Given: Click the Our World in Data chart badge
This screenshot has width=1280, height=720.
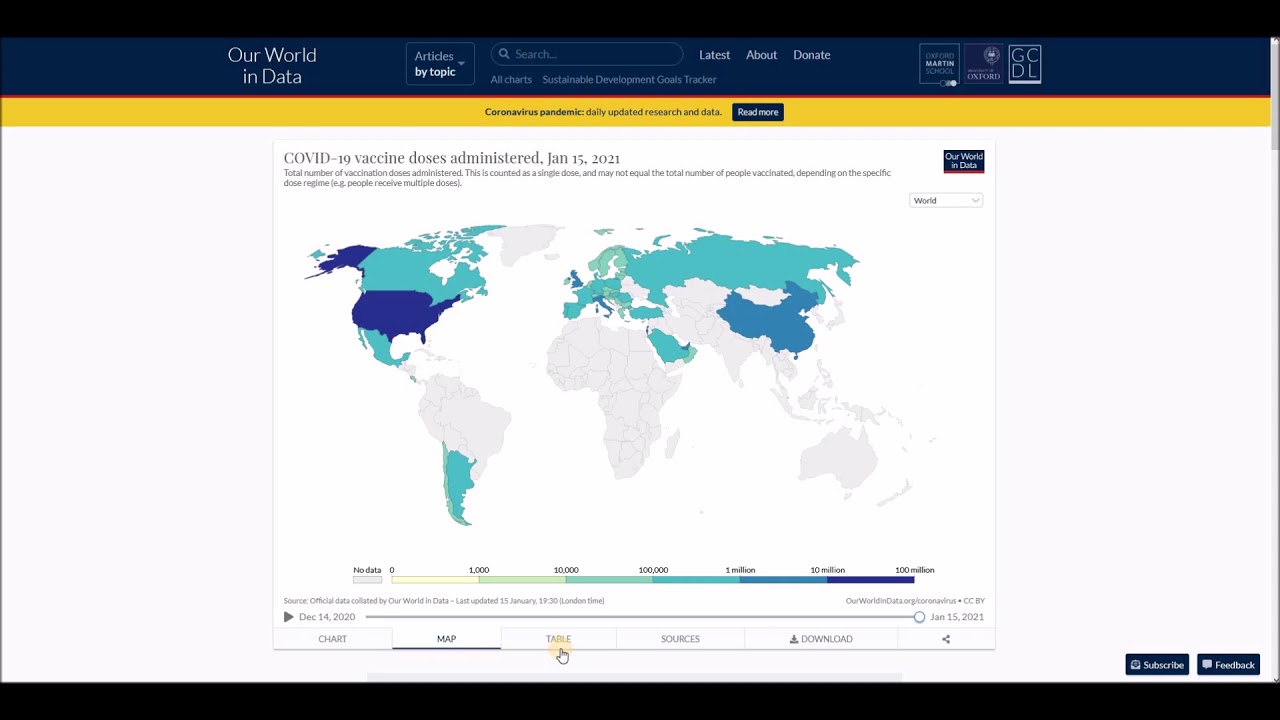Looking at the screenshot, I should [x=963, y=161].
